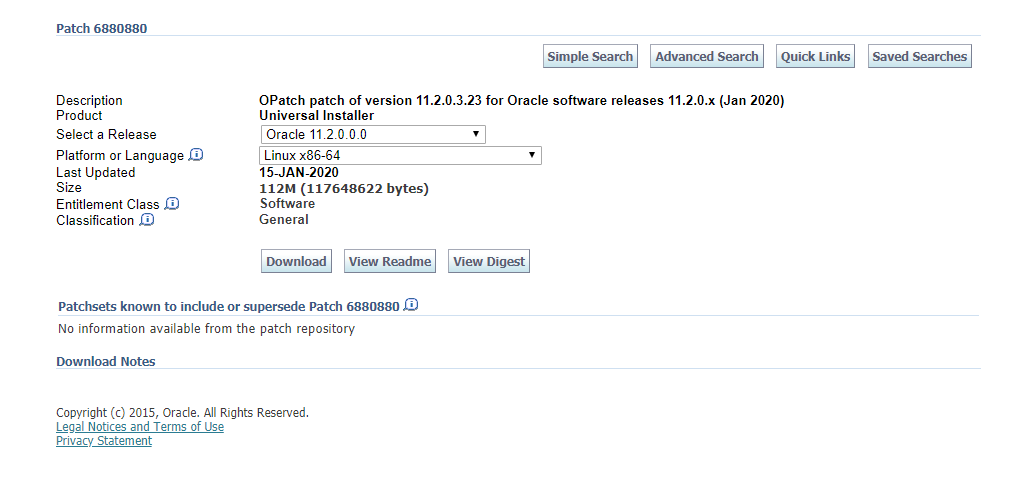Viewport: 1018px width, 480px height.
Task: Click View Readme
Action: pos(390,262)
